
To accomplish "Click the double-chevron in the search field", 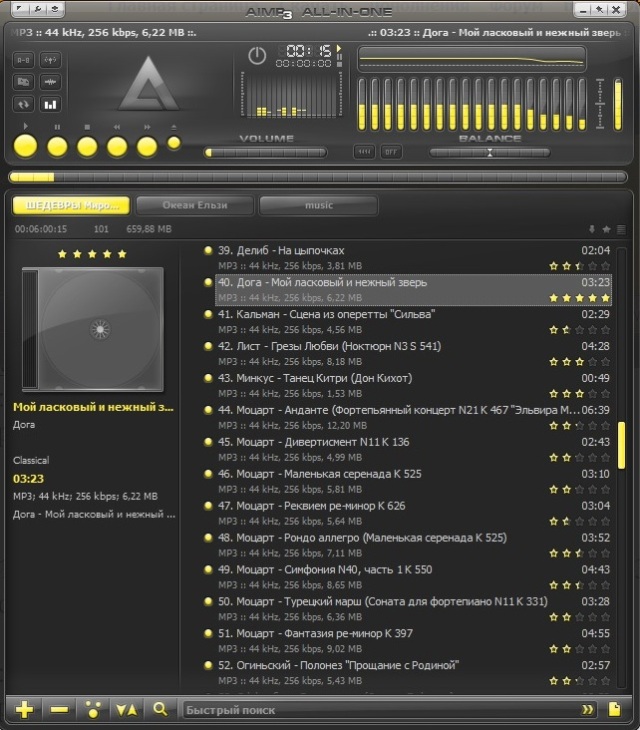I will 587,710.
